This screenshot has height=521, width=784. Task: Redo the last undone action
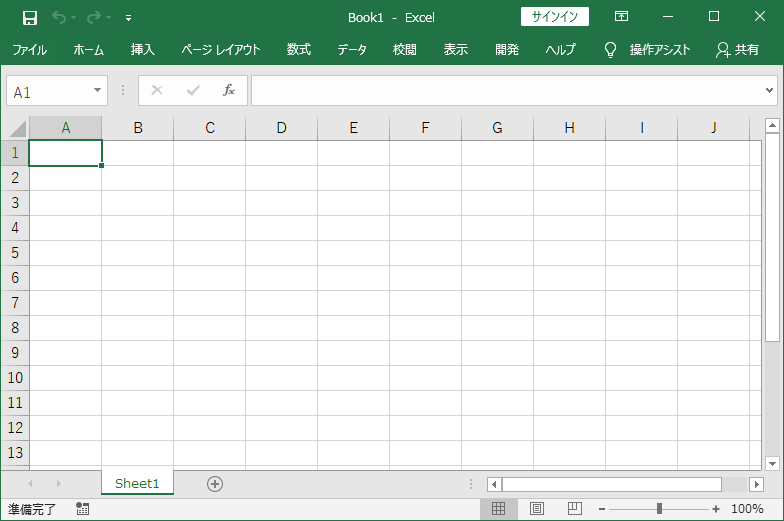click(94, 18)
